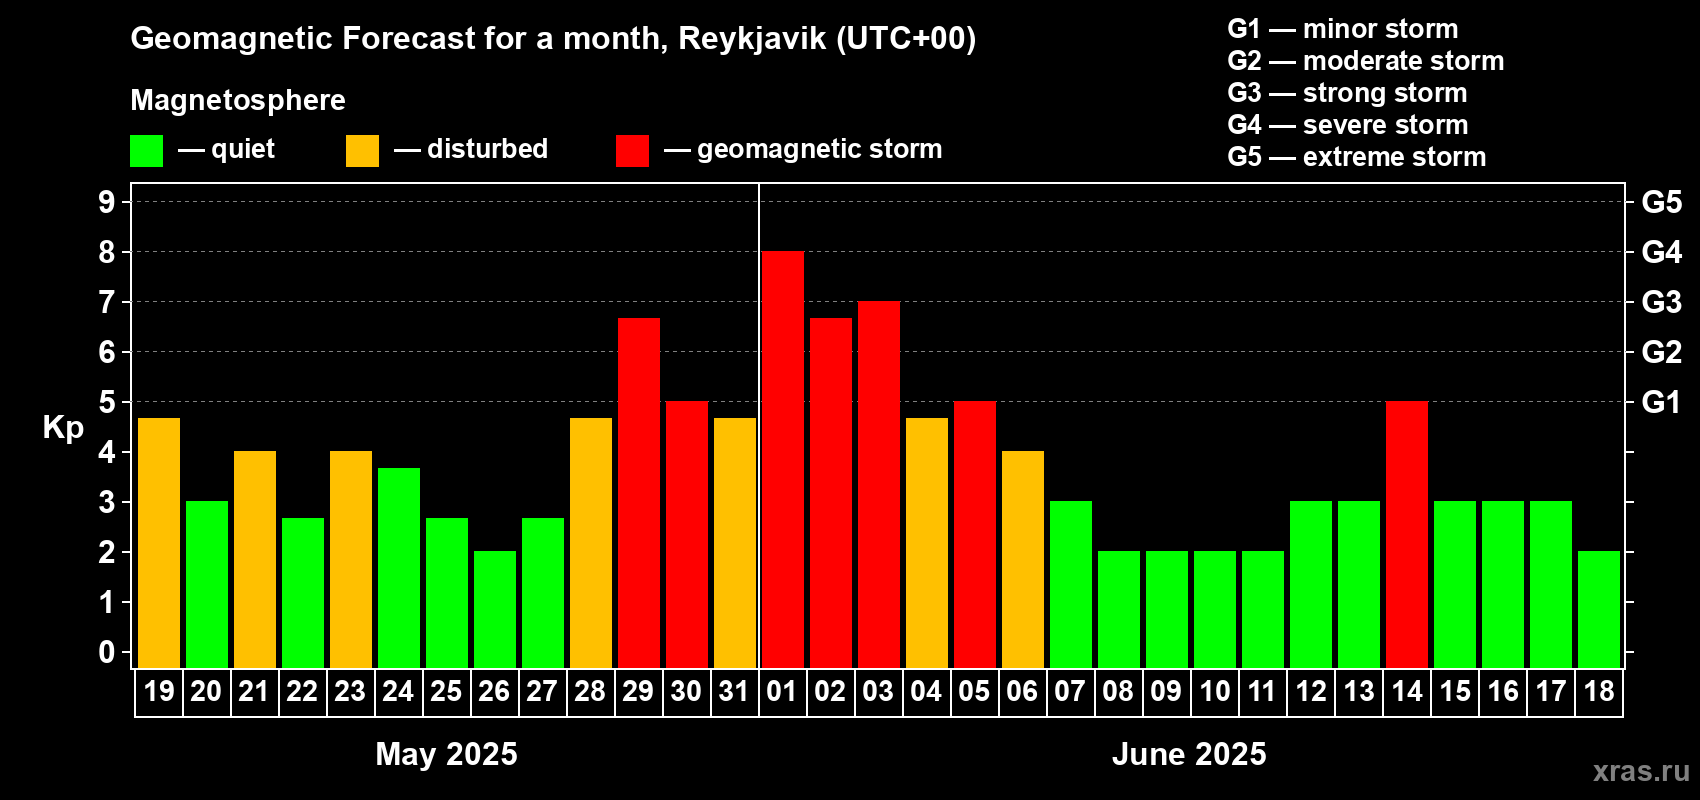Click the date label 07

point(1071,692)
